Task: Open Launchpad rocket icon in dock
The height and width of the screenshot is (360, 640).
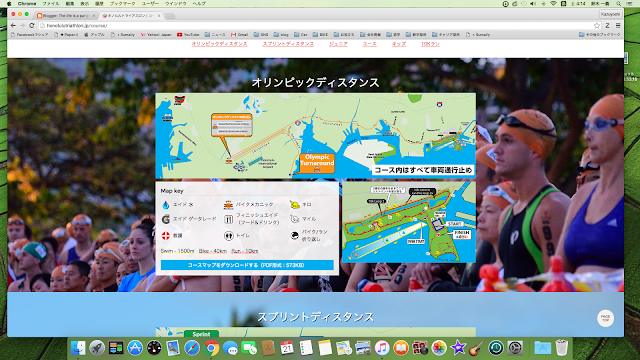Action: pos(97,348)
